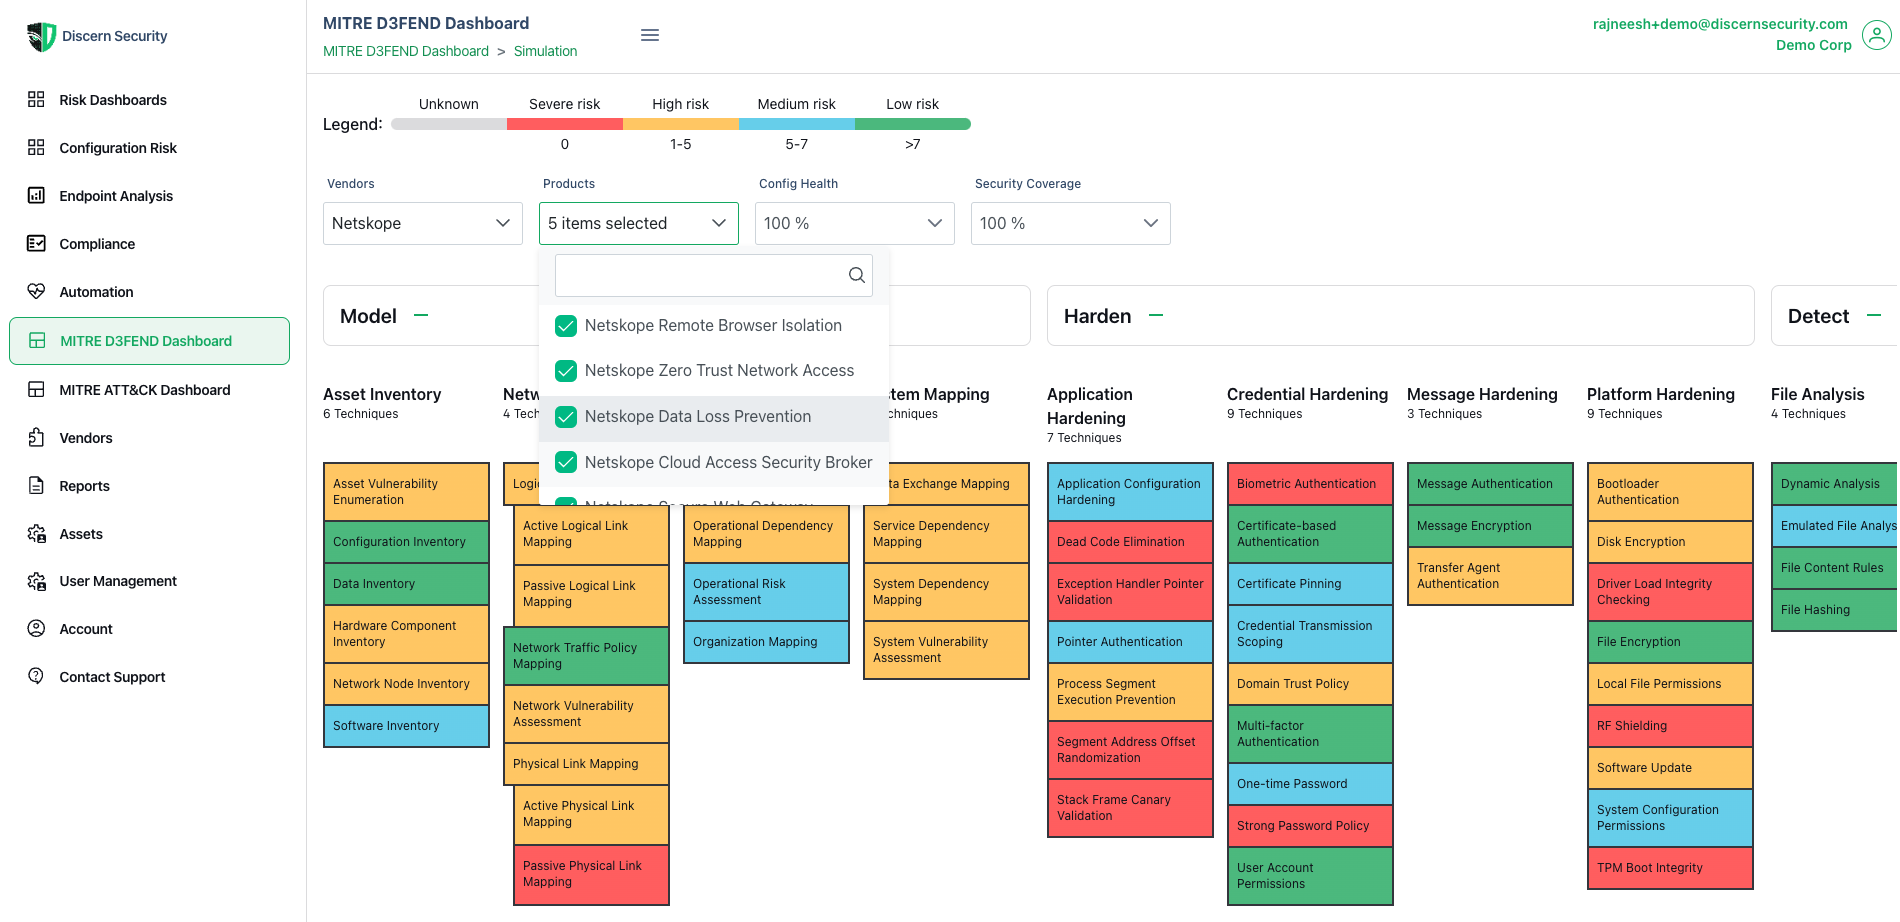Collapse the Detect section
Viewport: 1900px width, 922px height.
1874,316
